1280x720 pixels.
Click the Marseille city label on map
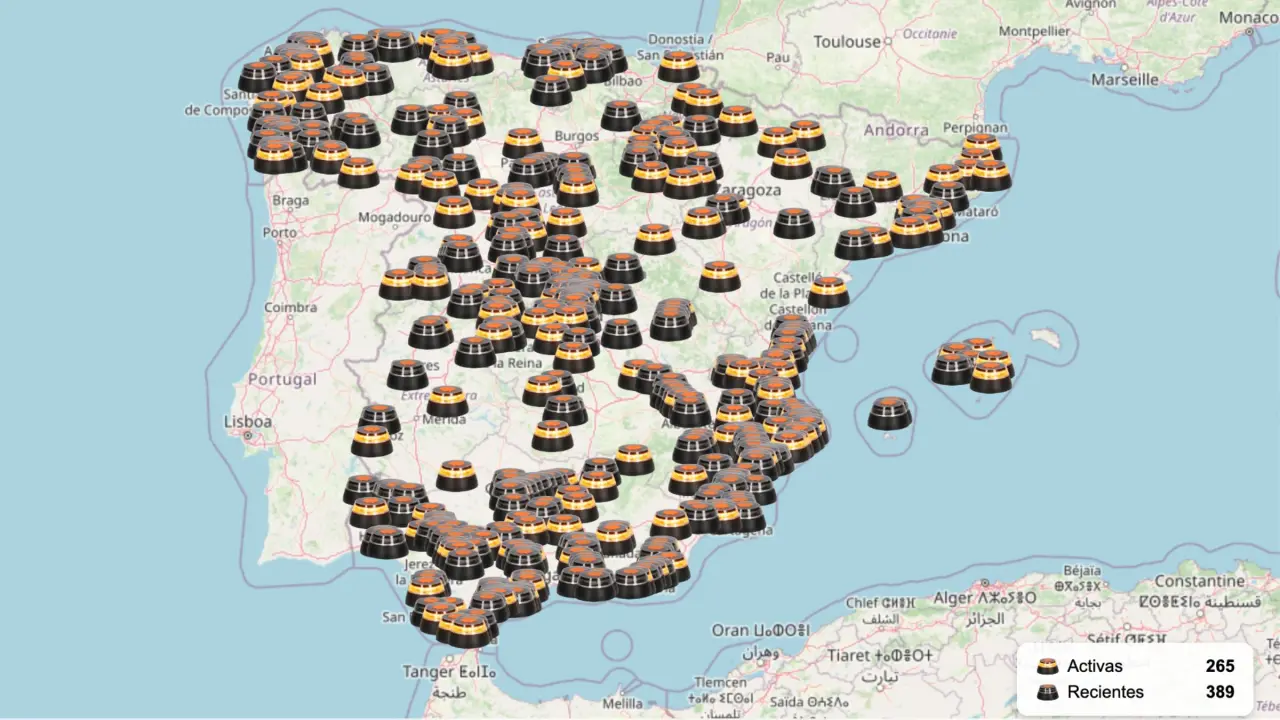[x=1125, y=79]
